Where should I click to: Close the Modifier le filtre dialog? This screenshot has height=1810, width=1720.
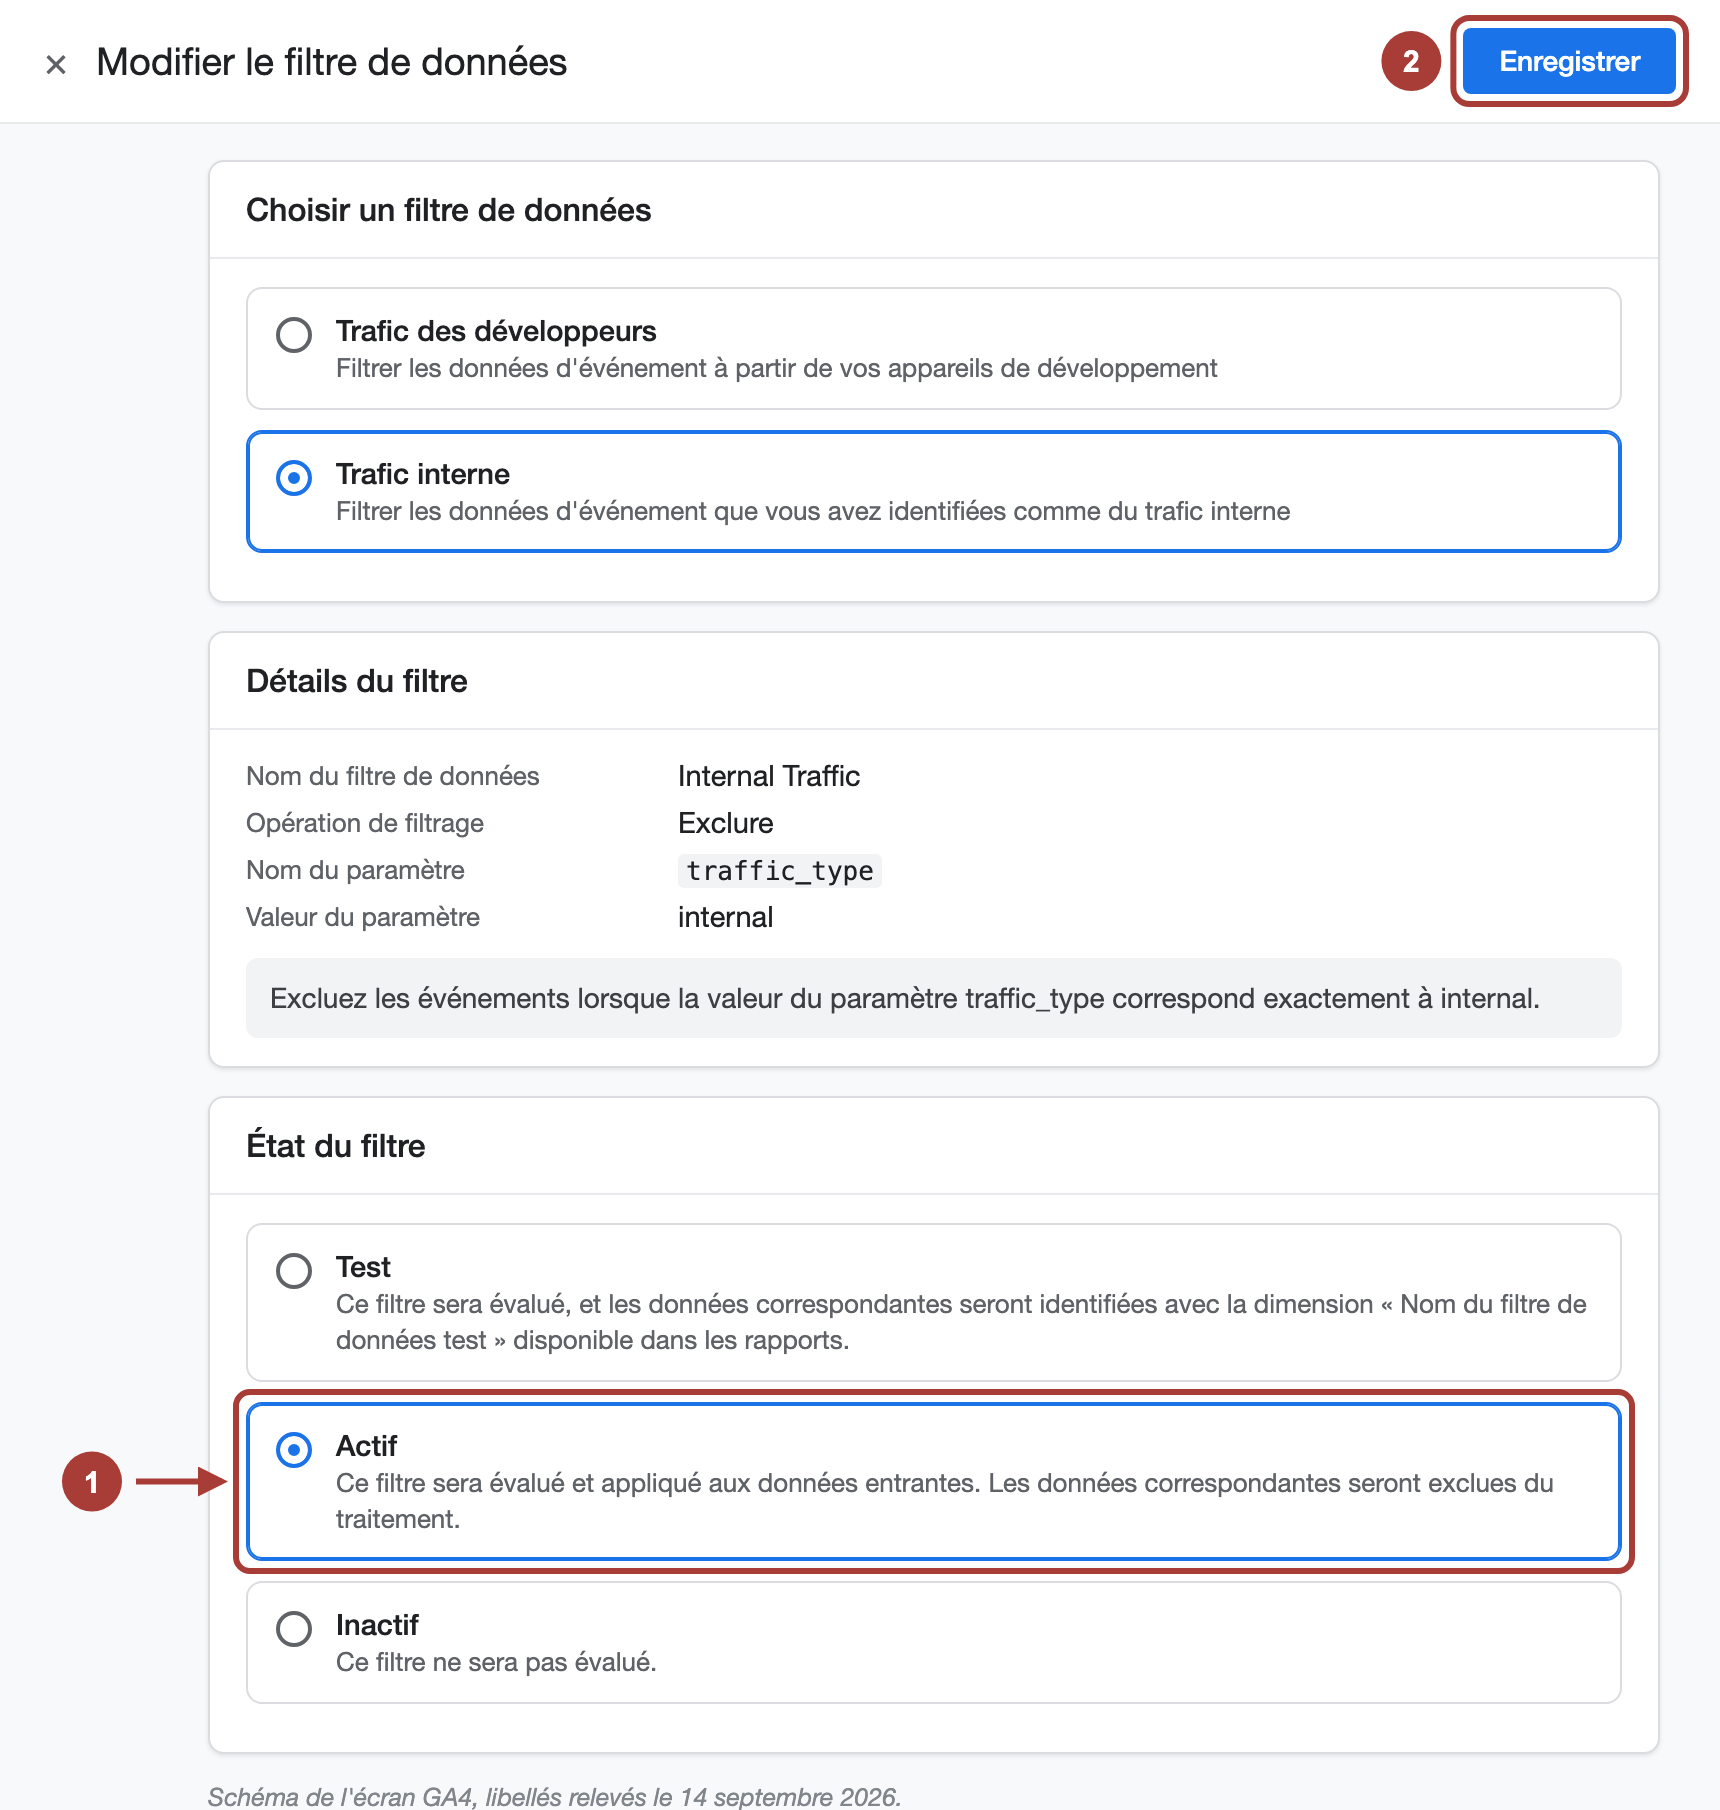click(56, 64)
